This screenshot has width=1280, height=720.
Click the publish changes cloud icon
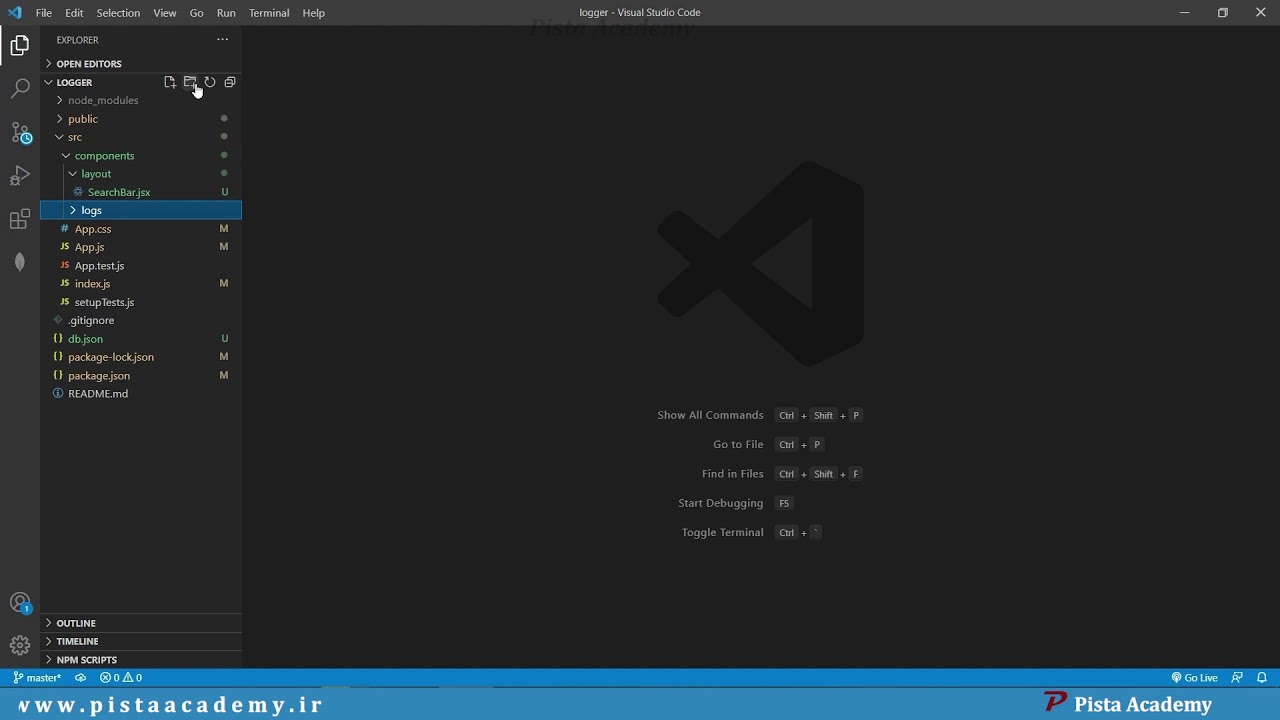(x=81, y=678)
